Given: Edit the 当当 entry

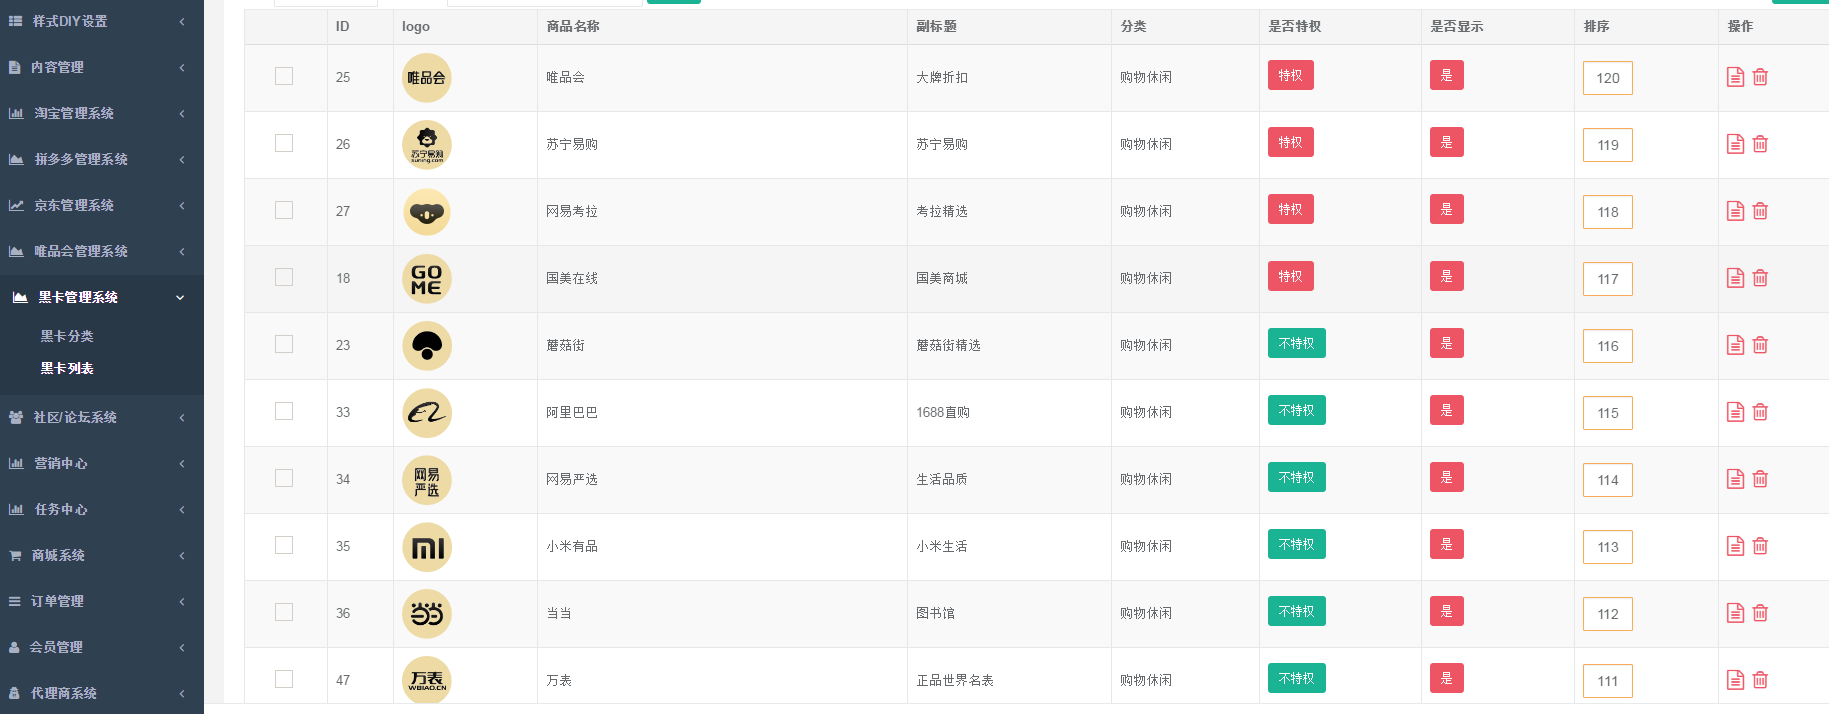Looking at the screenshot, I should tap(1735, 613).
